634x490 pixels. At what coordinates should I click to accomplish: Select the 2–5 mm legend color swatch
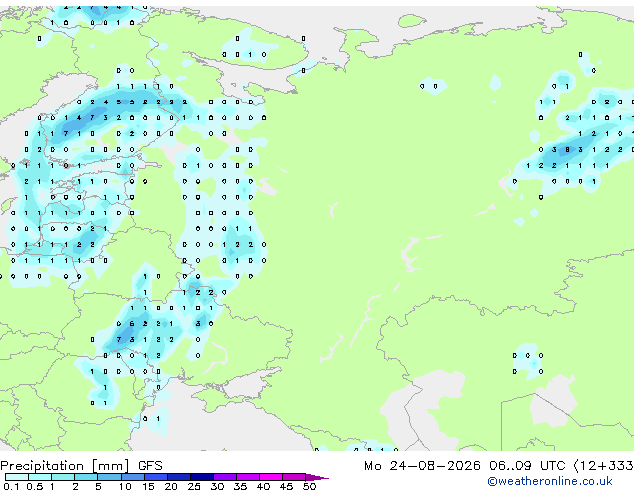point(86,477)
